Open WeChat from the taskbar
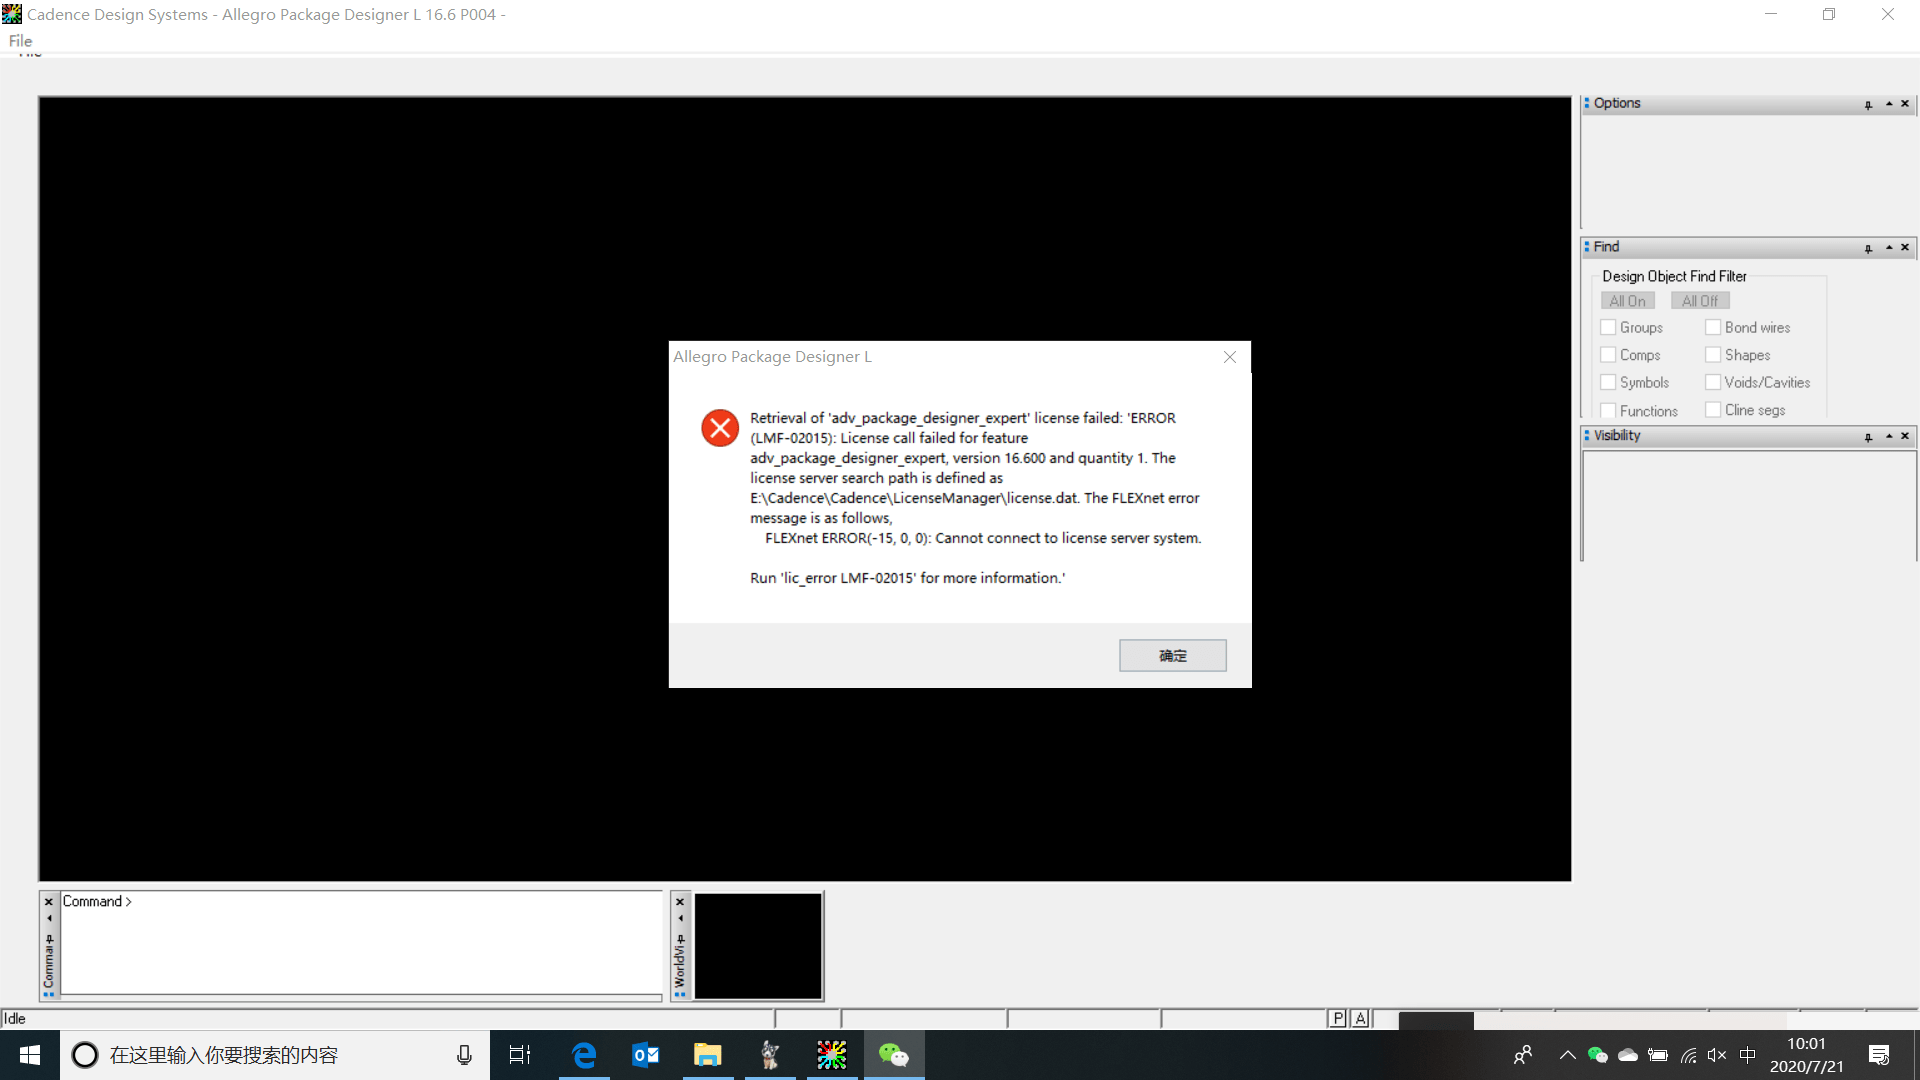The height and width of the screenshot is (1080, 1920). (894, 1055)
